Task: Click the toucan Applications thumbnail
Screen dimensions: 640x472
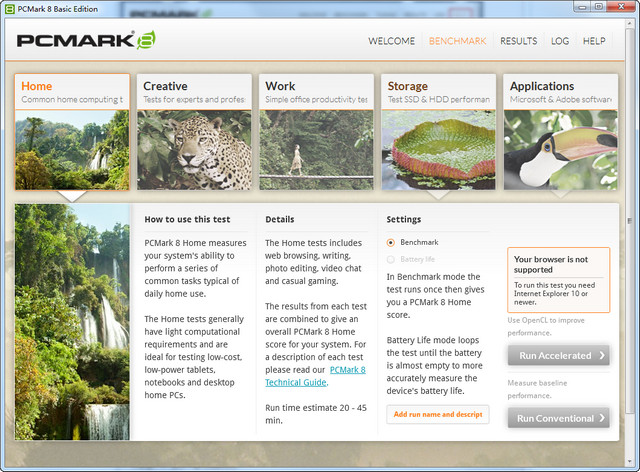Action: pos(561,150)
